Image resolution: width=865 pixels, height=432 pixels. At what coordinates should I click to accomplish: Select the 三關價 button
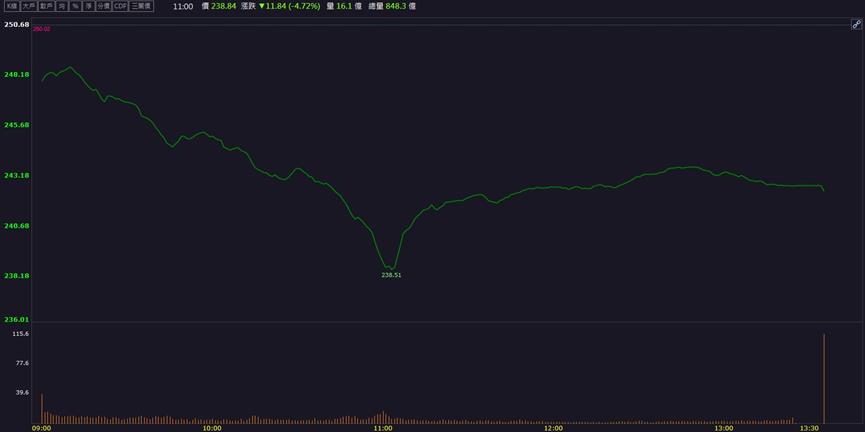(141, 6)
